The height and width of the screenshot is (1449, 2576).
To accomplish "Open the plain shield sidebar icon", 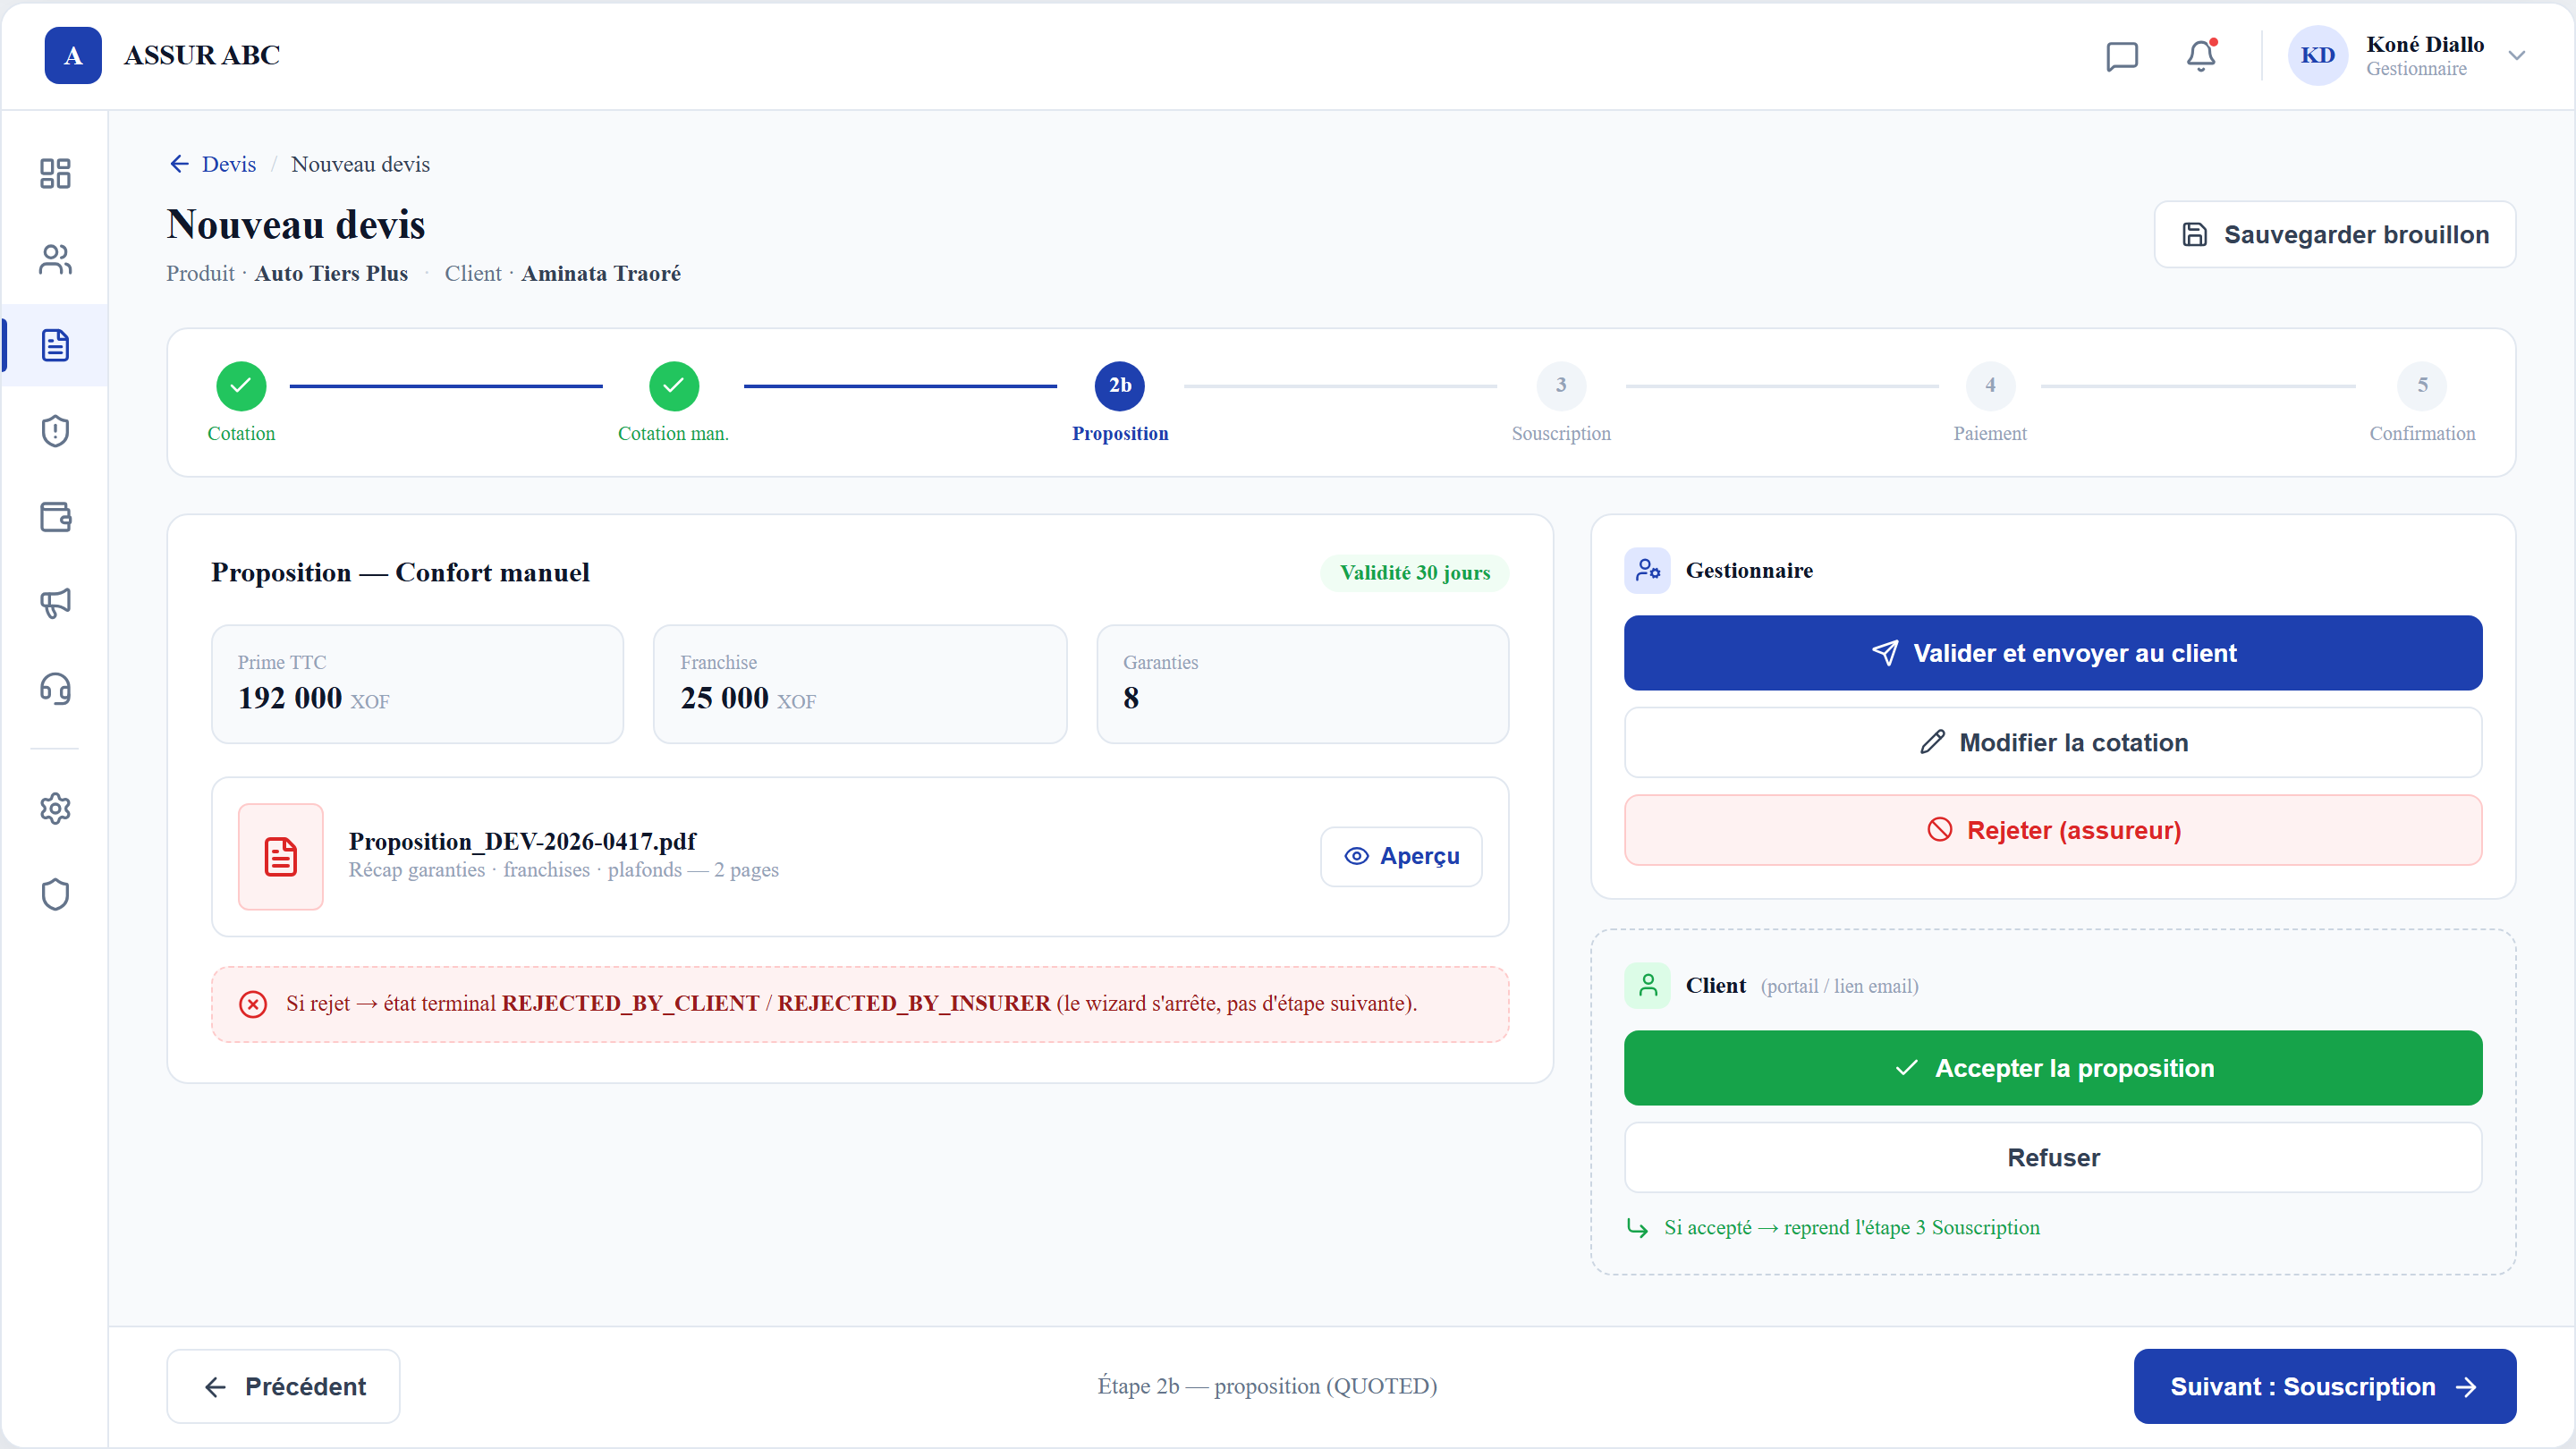I will (x=55, y=894).
